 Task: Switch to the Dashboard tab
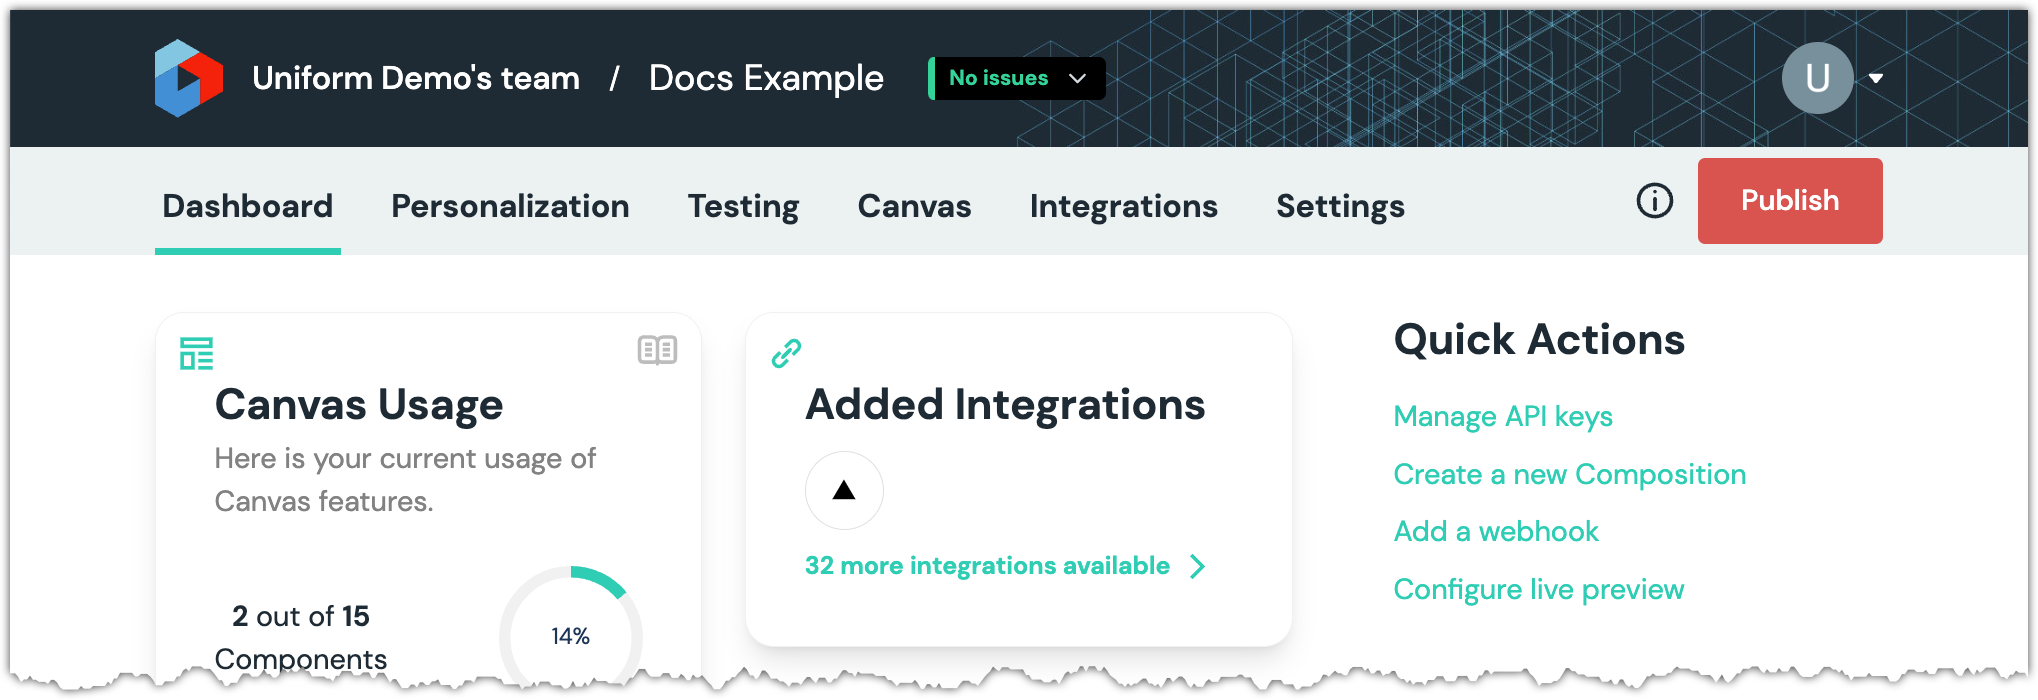[x=247, y=206]
